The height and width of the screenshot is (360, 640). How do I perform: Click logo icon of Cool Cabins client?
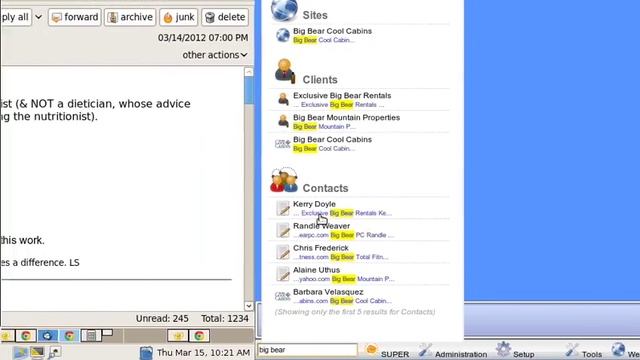point(282,144)
